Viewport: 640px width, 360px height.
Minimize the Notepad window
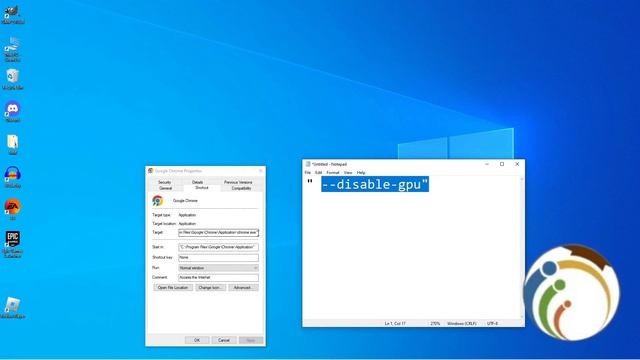pos(487,164)
